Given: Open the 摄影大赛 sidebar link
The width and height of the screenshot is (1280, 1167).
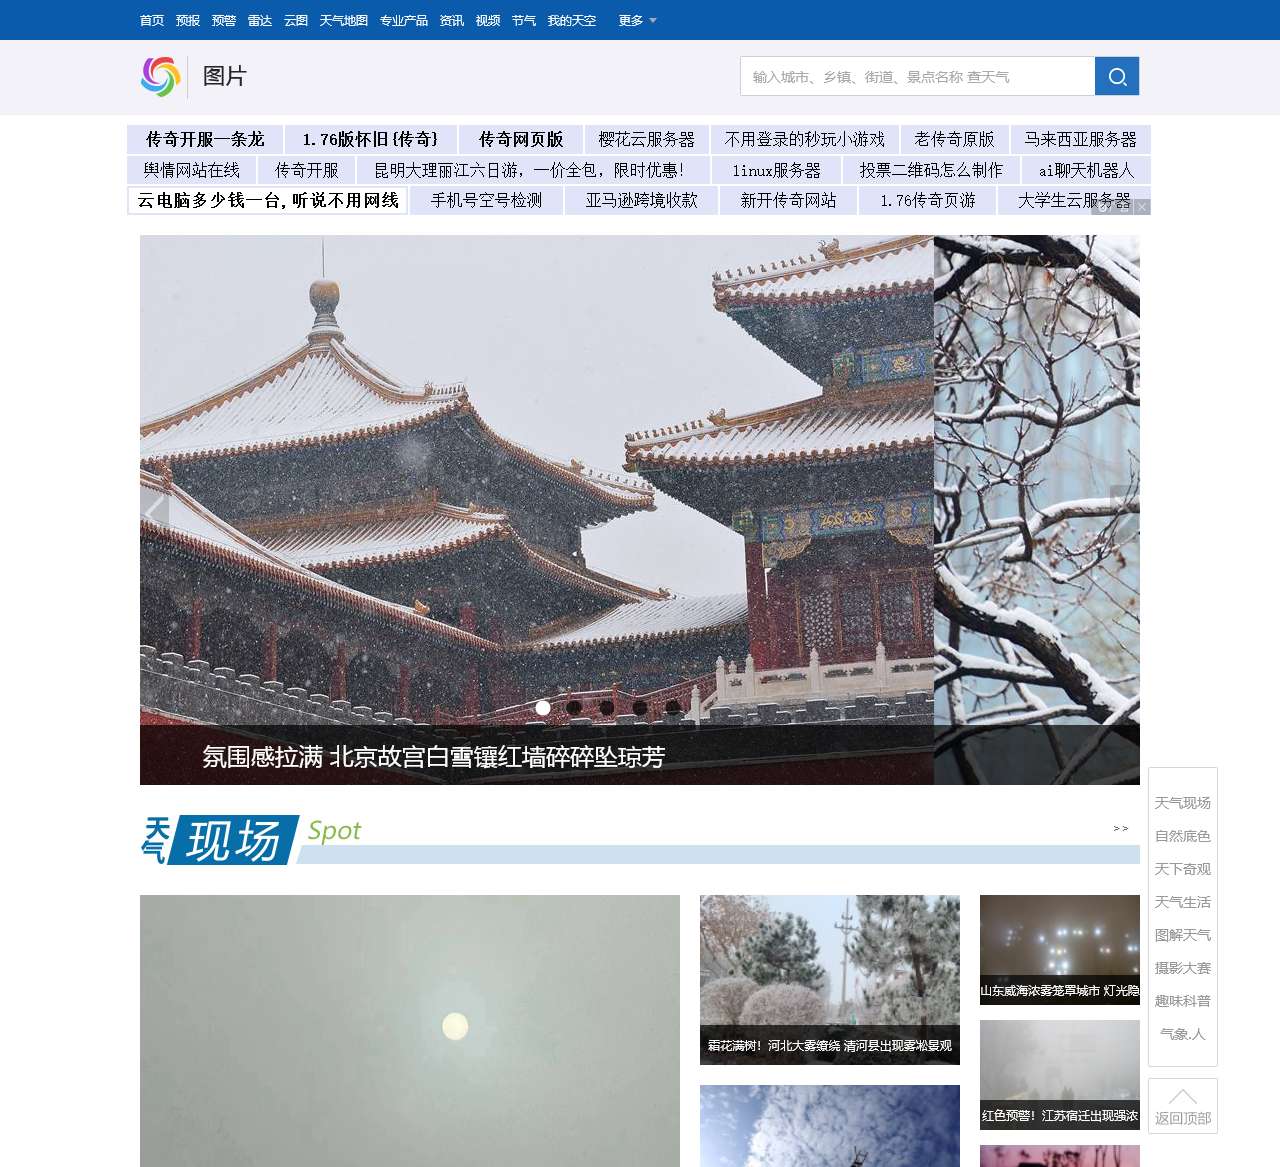Looking at the screenshot, I should point(1183,968).
